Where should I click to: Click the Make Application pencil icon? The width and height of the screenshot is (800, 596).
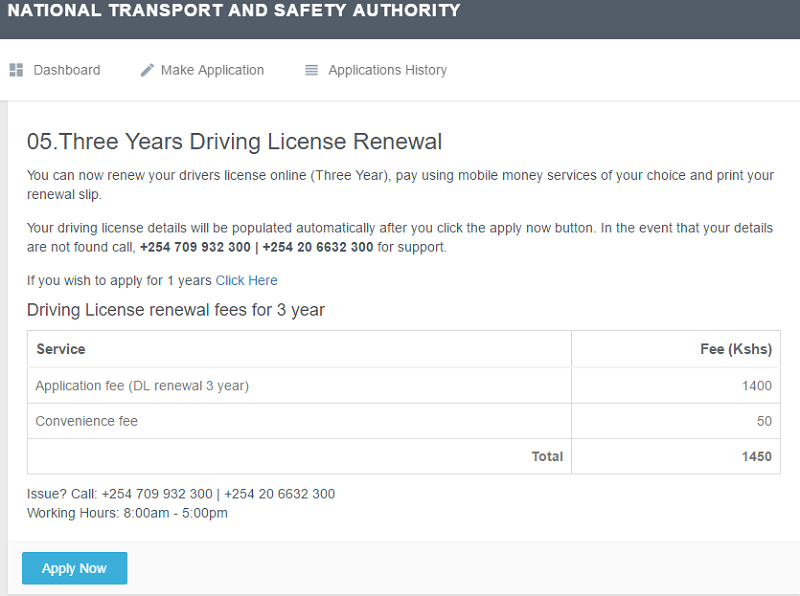(x=147, y=70)
